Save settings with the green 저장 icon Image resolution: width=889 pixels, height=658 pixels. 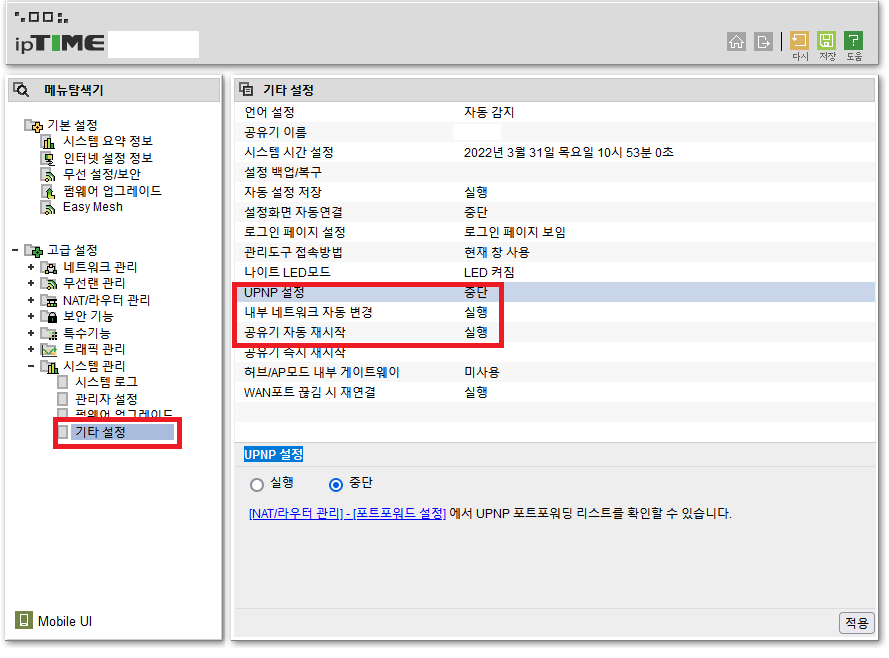click(826, 41)
